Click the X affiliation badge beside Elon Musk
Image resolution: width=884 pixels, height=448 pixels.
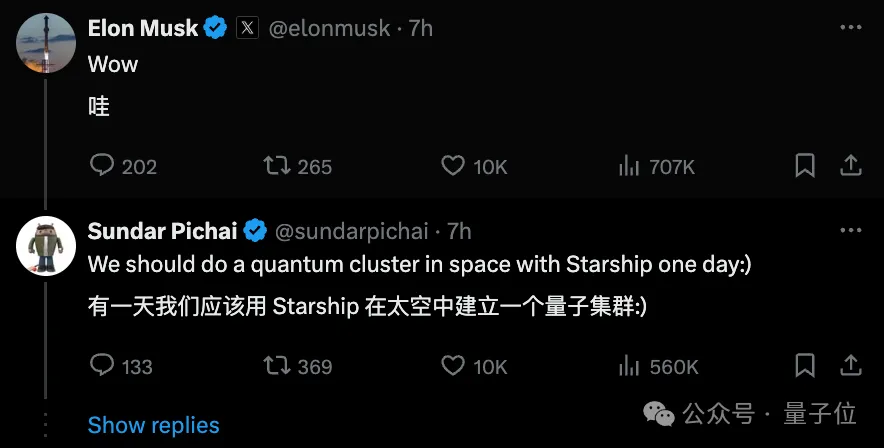(x=247, y=28)
